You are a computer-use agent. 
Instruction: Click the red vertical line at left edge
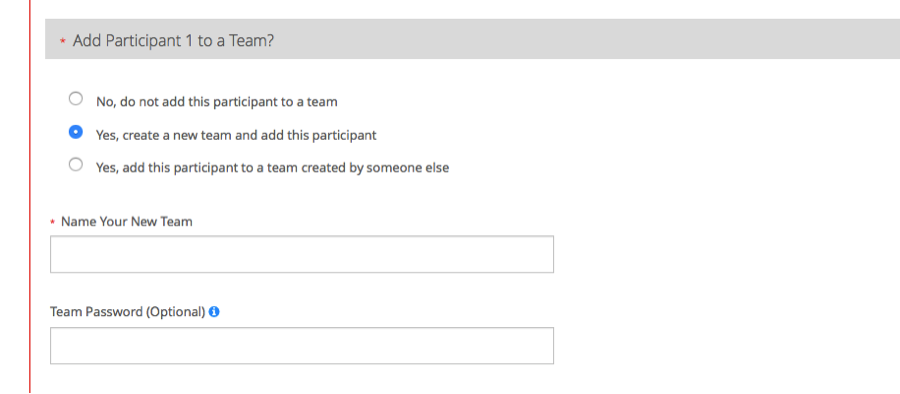[30, 197]
